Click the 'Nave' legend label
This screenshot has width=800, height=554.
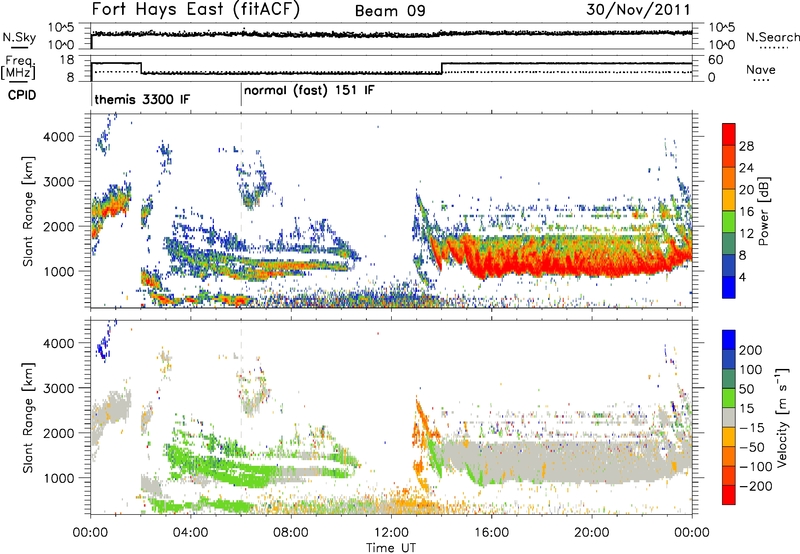761,69
